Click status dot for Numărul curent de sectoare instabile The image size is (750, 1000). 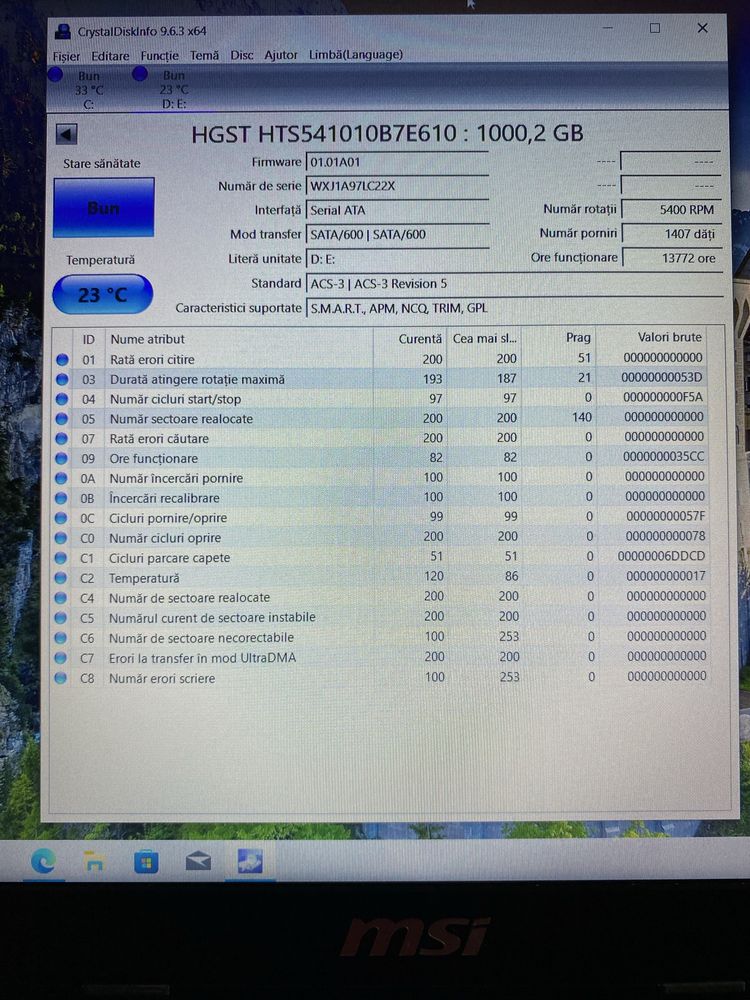coord(61,618)
